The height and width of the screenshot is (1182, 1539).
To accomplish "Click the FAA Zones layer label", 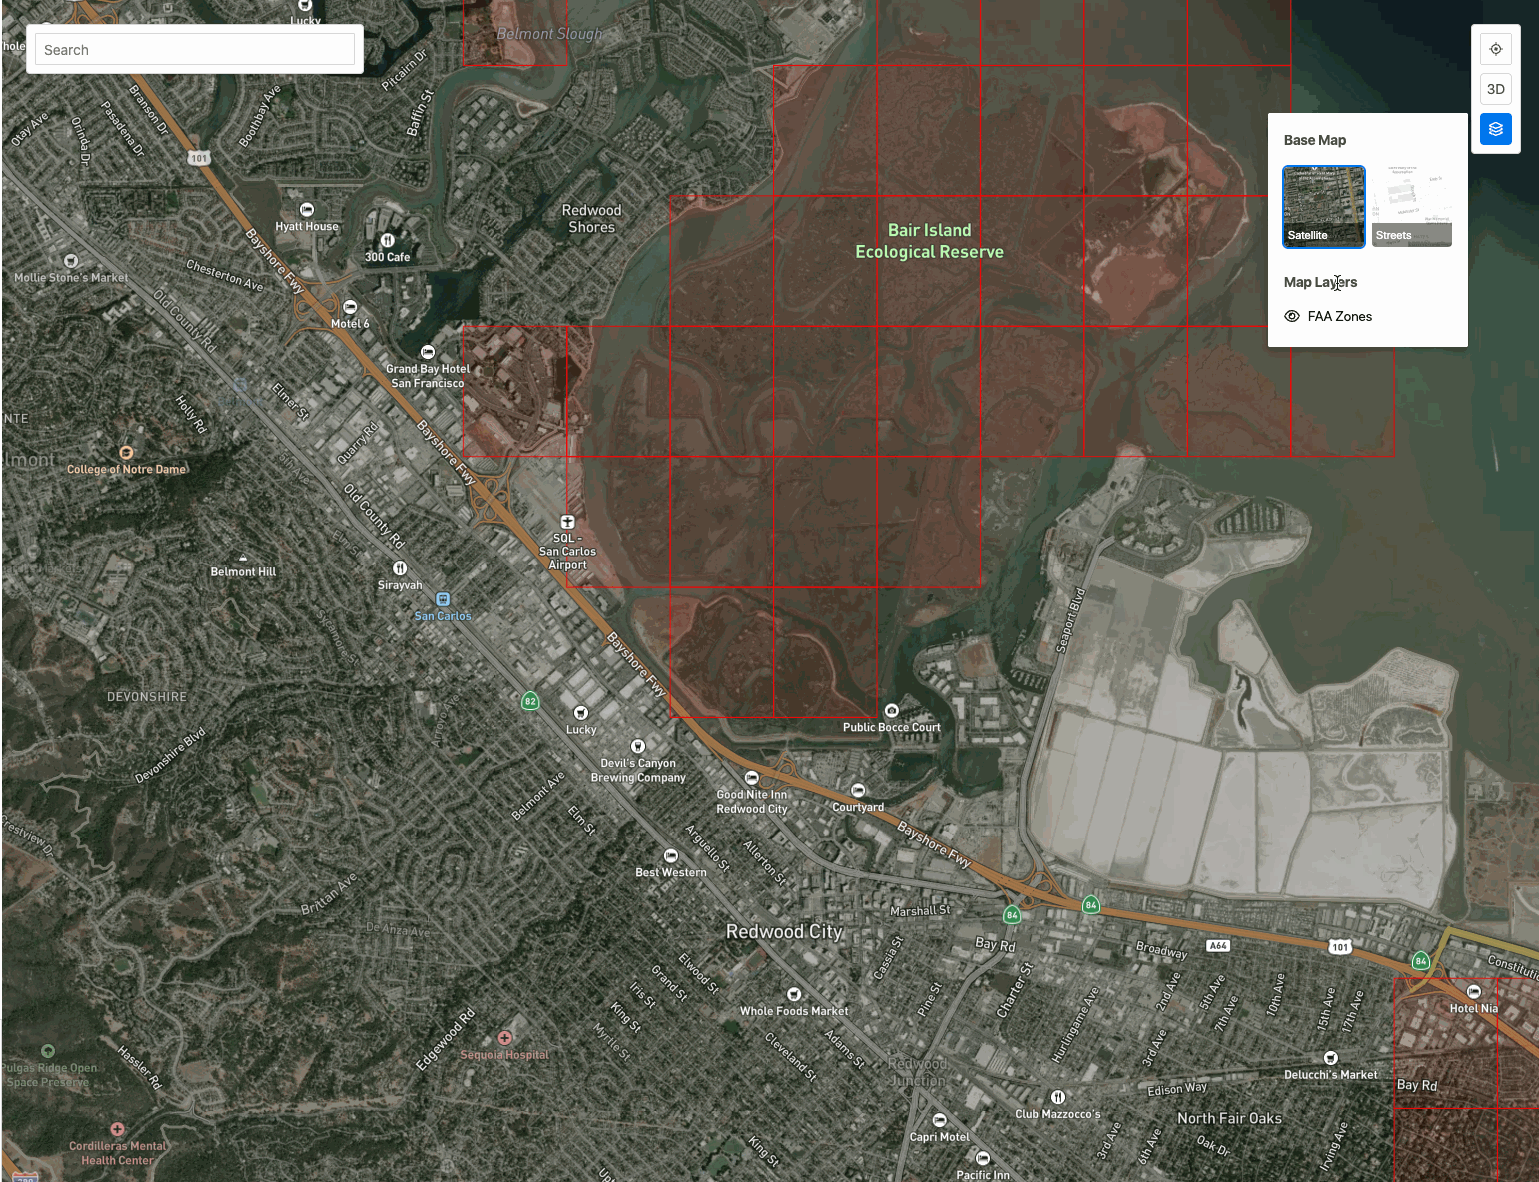I will tap(1339, 316).
